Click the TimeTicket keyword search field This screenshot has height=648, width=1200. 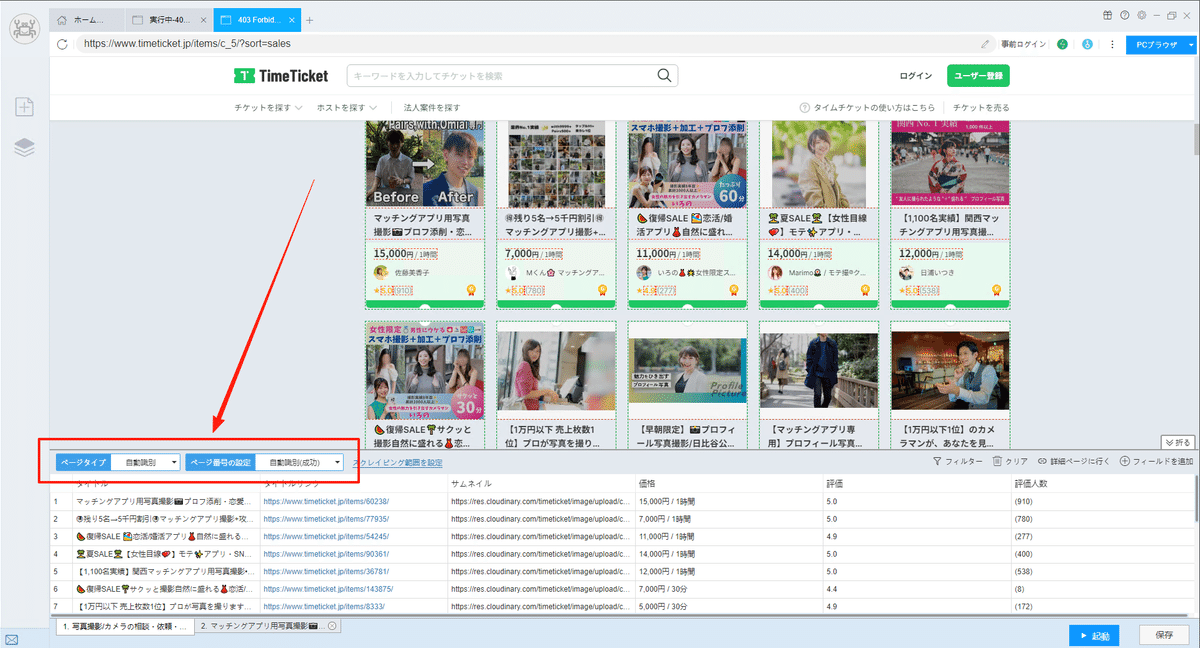(500, 76)
